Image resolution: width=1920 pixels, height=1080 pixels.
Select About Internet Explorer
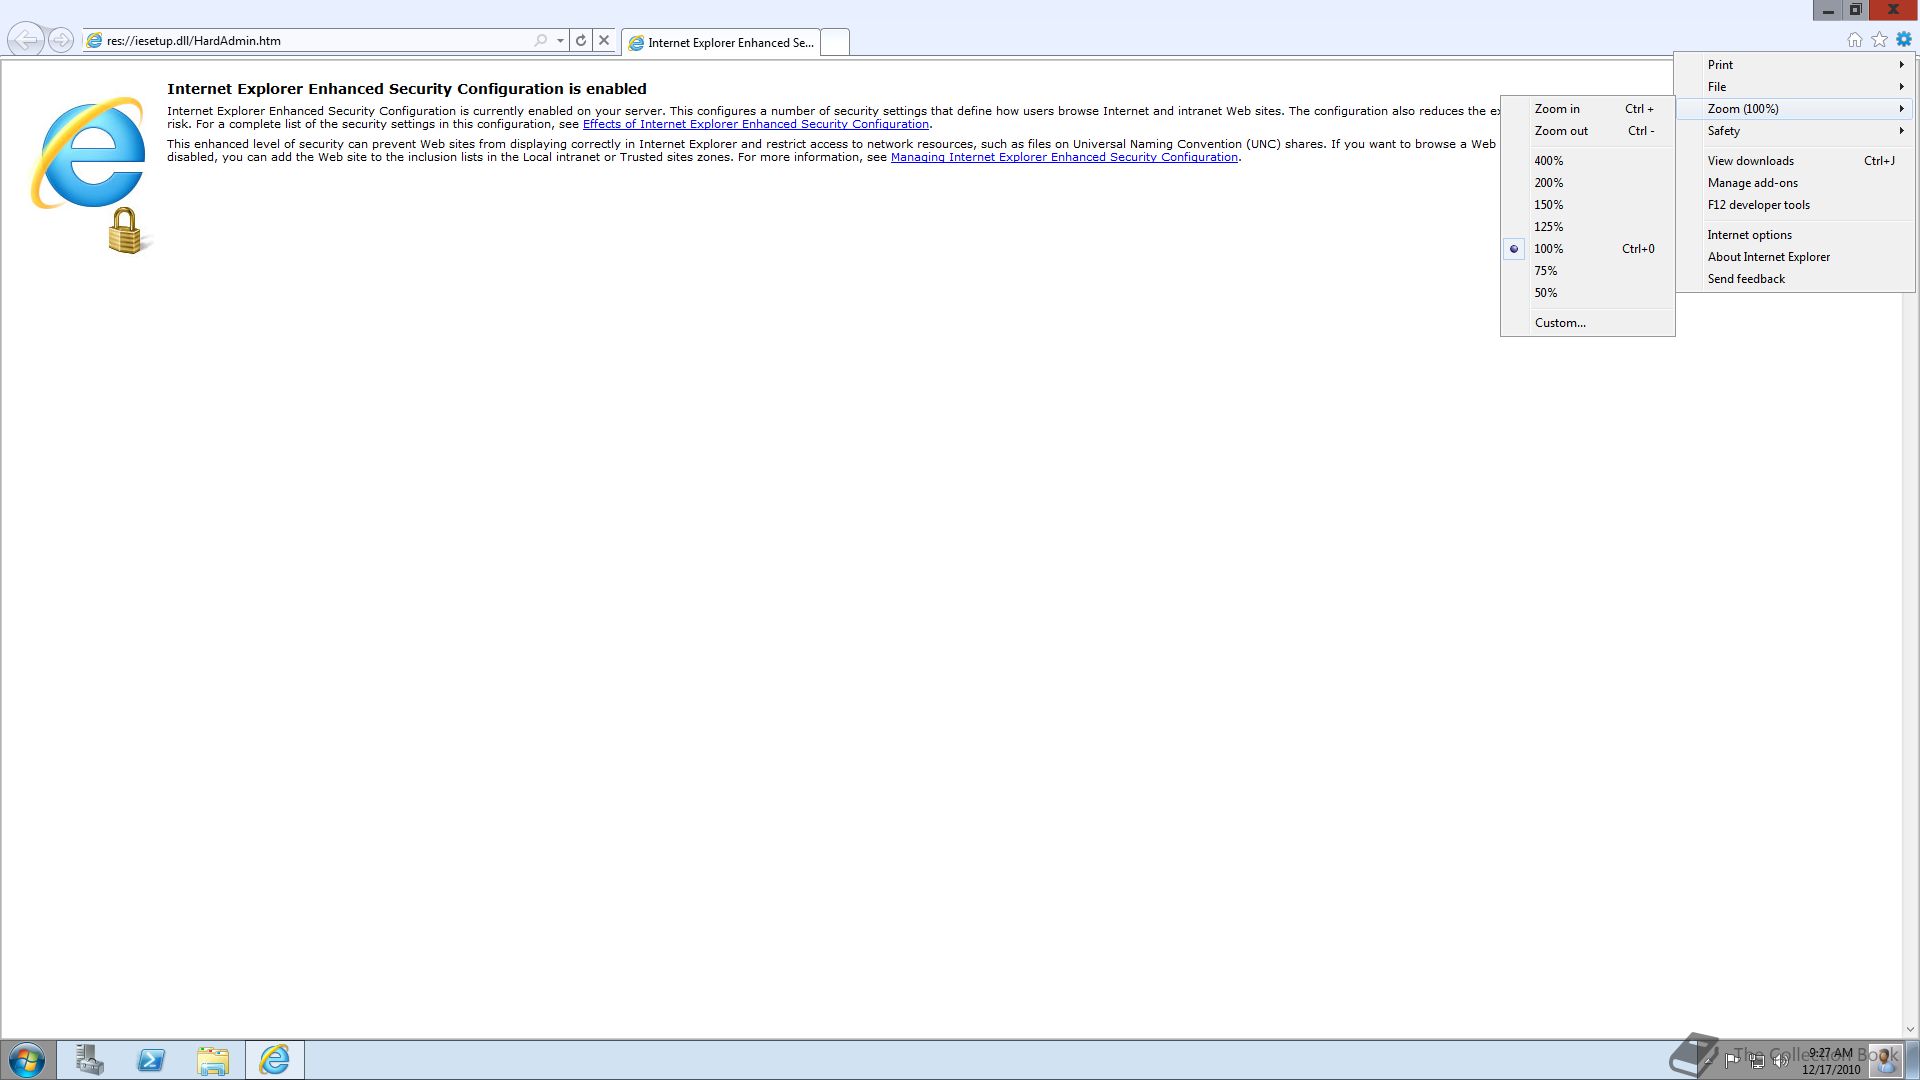(1796, 257)
